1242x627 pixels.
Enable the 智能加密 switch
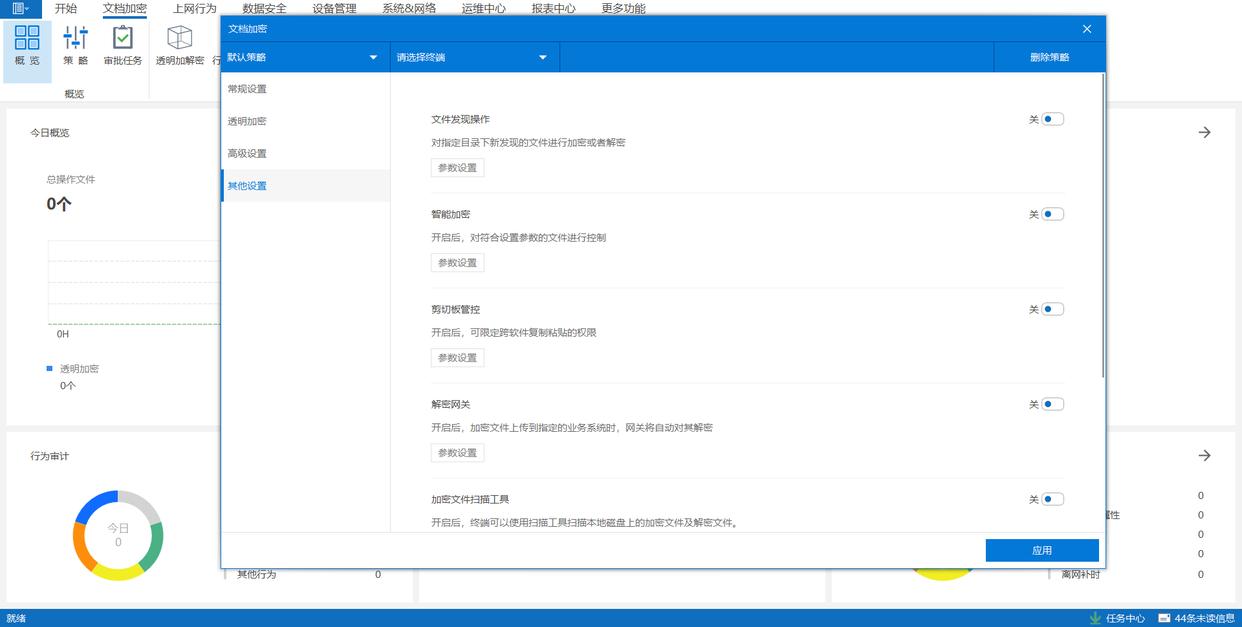(x=1052, y=214)
